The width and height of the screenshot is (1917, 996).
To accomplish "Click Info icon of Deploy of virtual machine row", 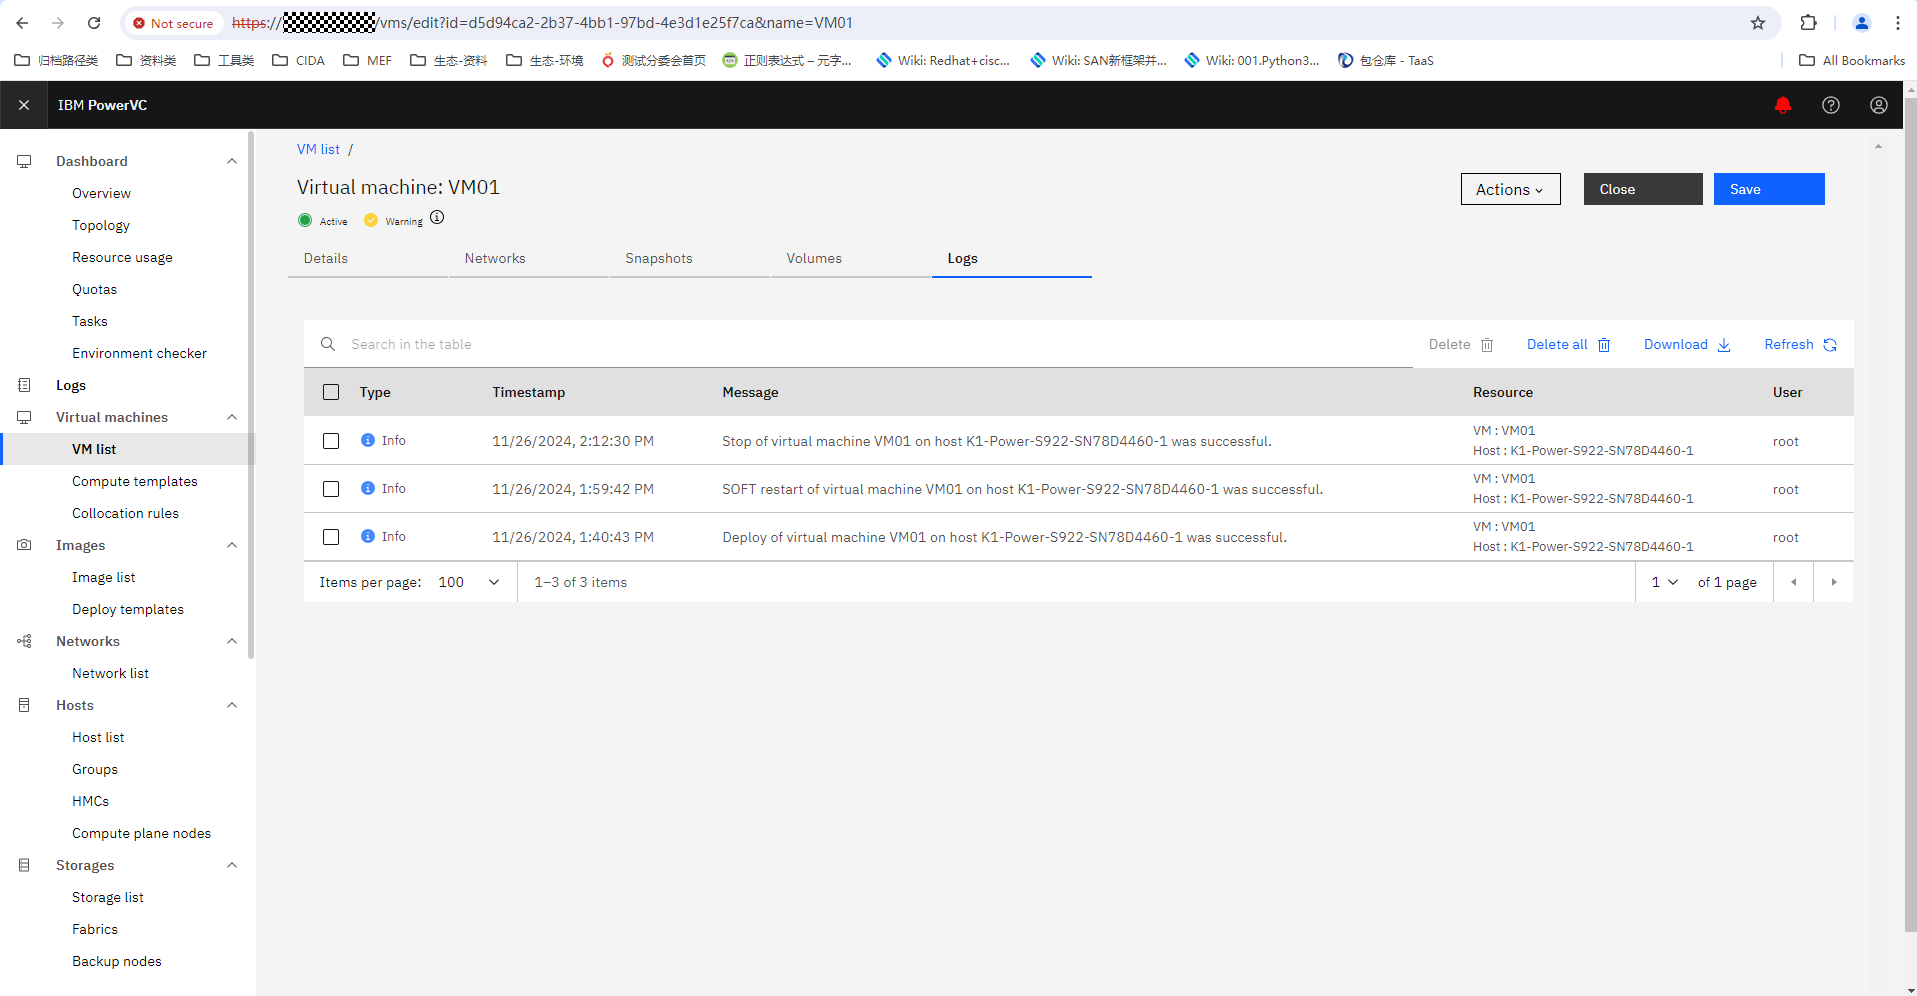I will click(368, 536).
